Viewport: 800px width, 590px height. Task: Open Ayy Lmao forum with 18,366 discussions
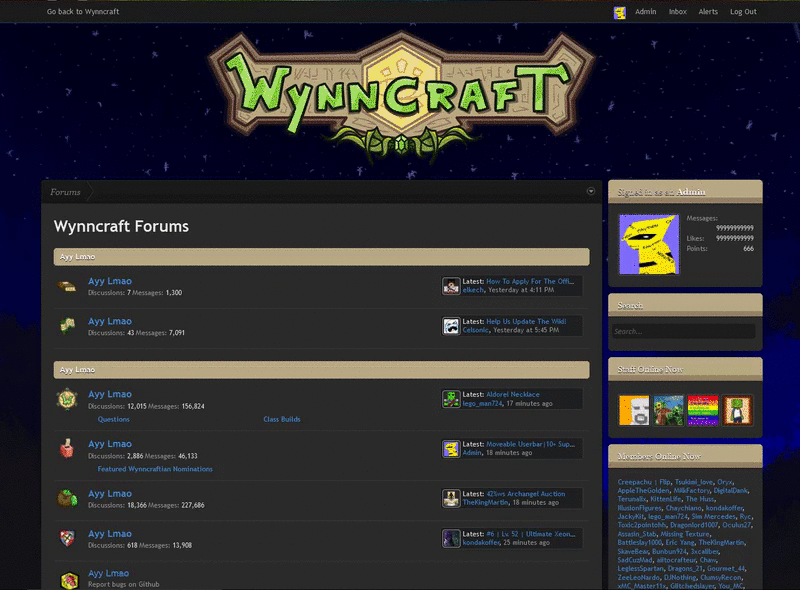(x=110, y=494)
